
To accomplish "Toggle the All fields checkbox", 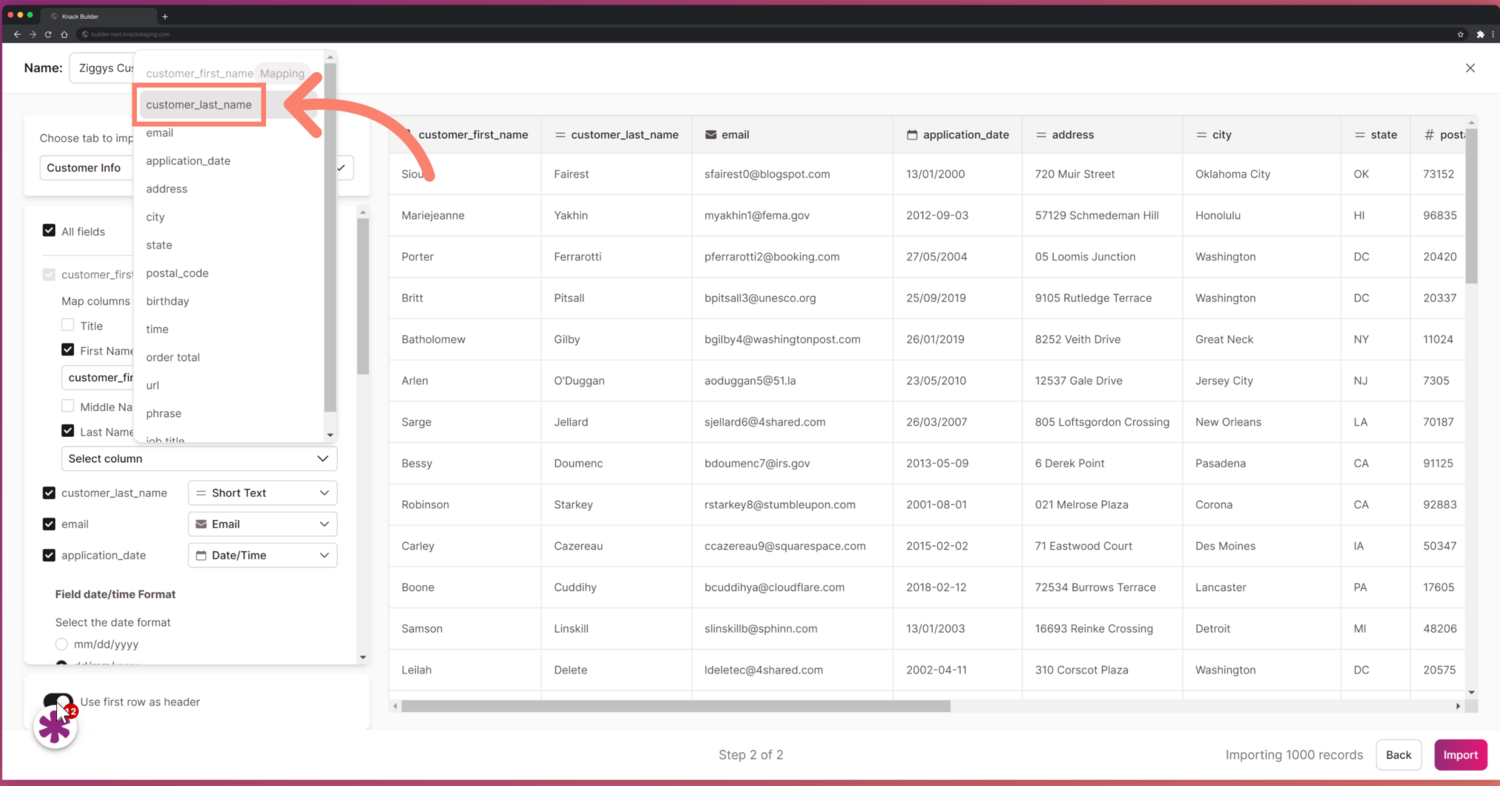I will coord(49,231).
